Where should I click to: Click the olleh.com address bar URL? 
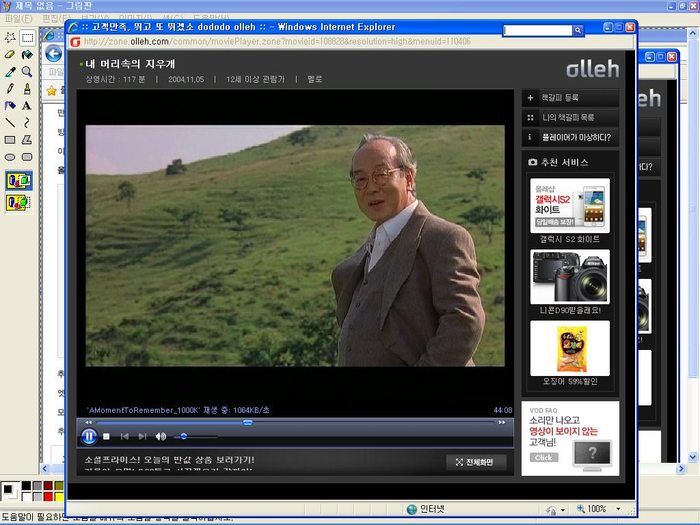tap(277, 42)
